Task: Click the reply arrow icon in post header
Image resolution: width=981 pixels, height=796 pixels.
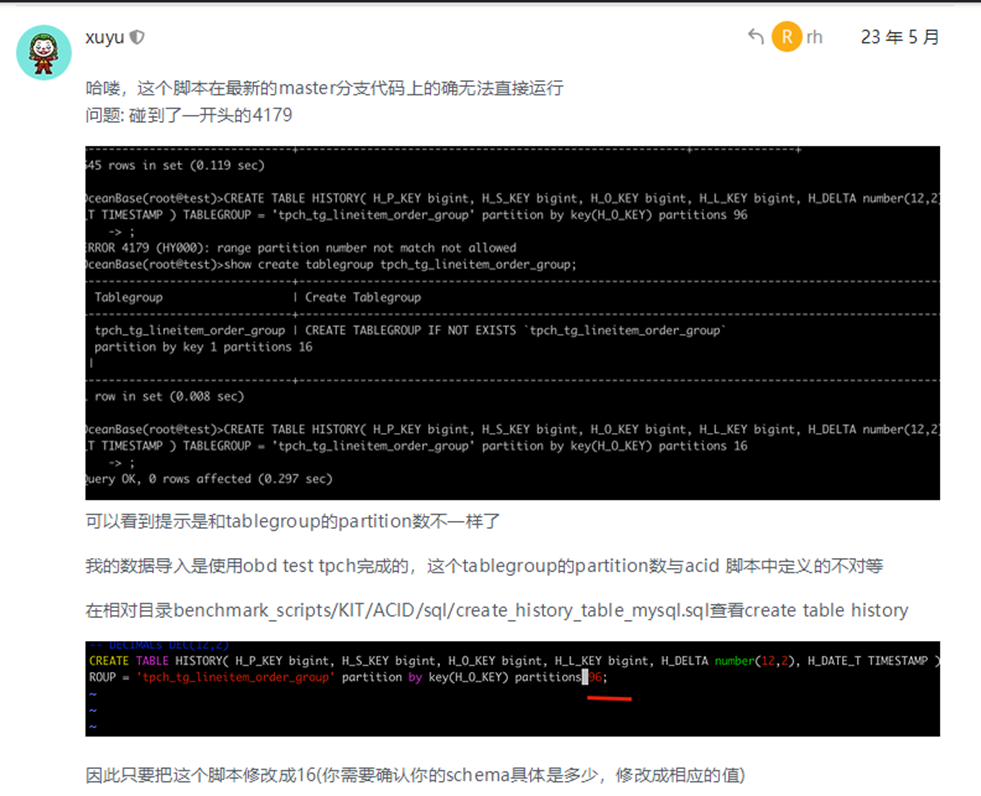Action: (756, 36)
